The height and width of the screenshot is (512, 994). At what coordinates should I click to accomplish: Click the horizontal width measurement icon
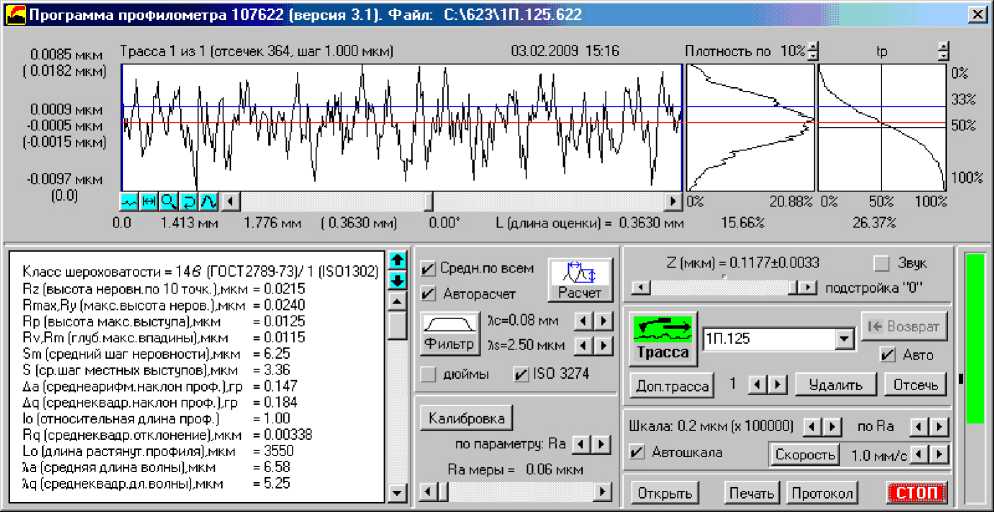tap(149, 201)
